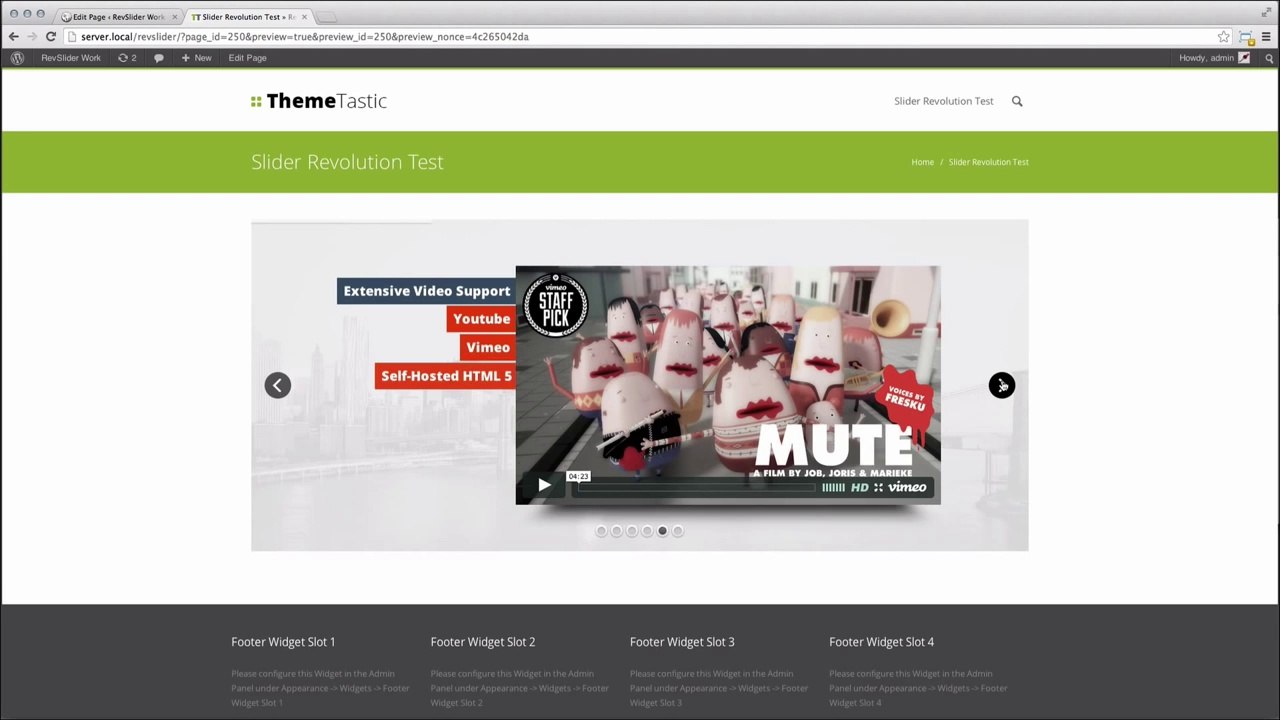The image size is (1280, 720).
Task: Close the Edit Page browser tab
Action: coord(174,17)
